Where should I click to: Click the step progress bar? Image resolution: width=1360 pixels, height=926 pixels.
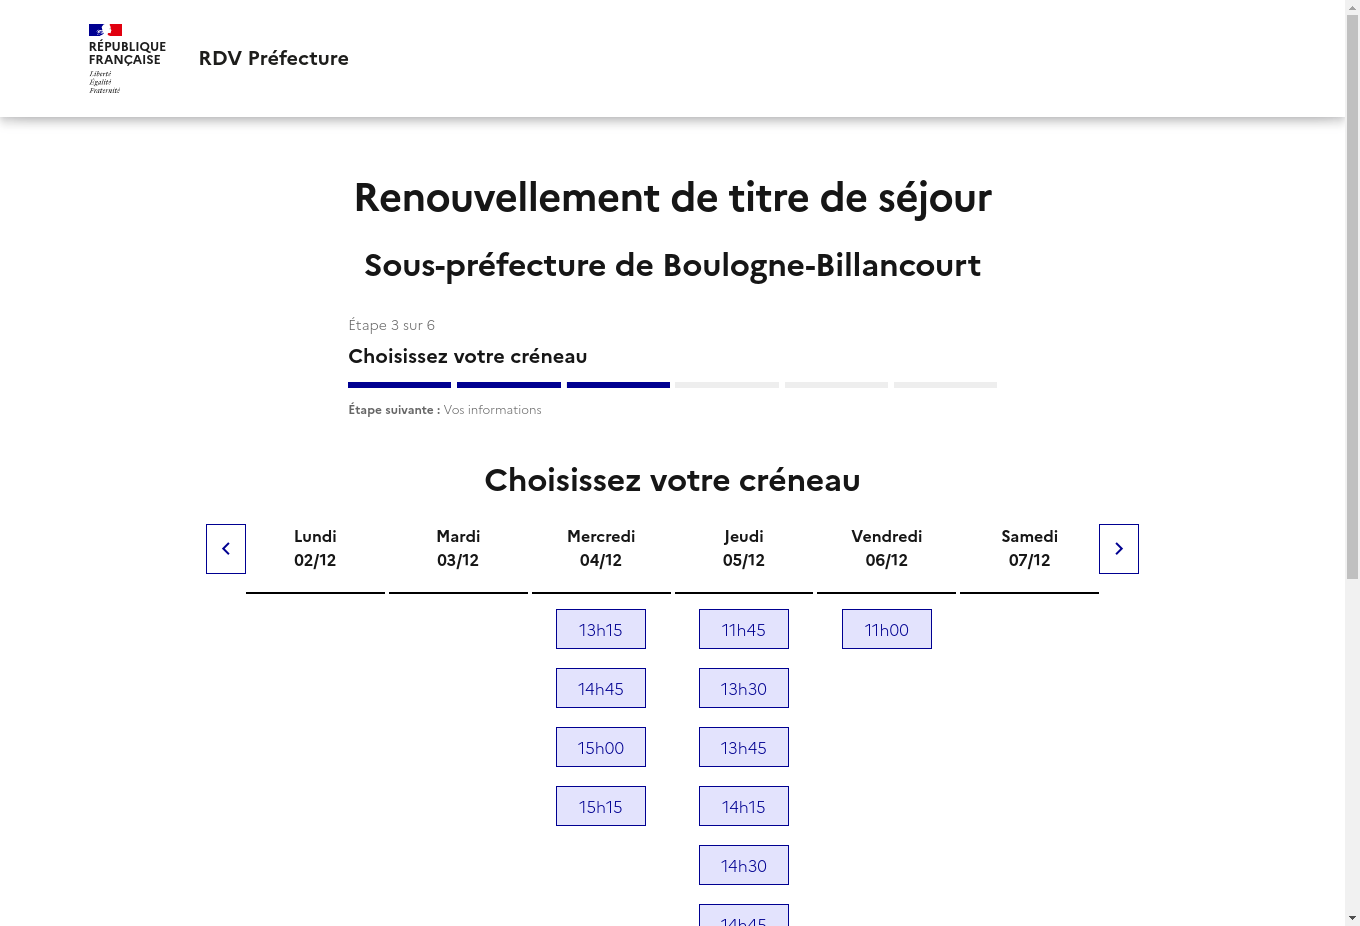click(x=672, y=385)
